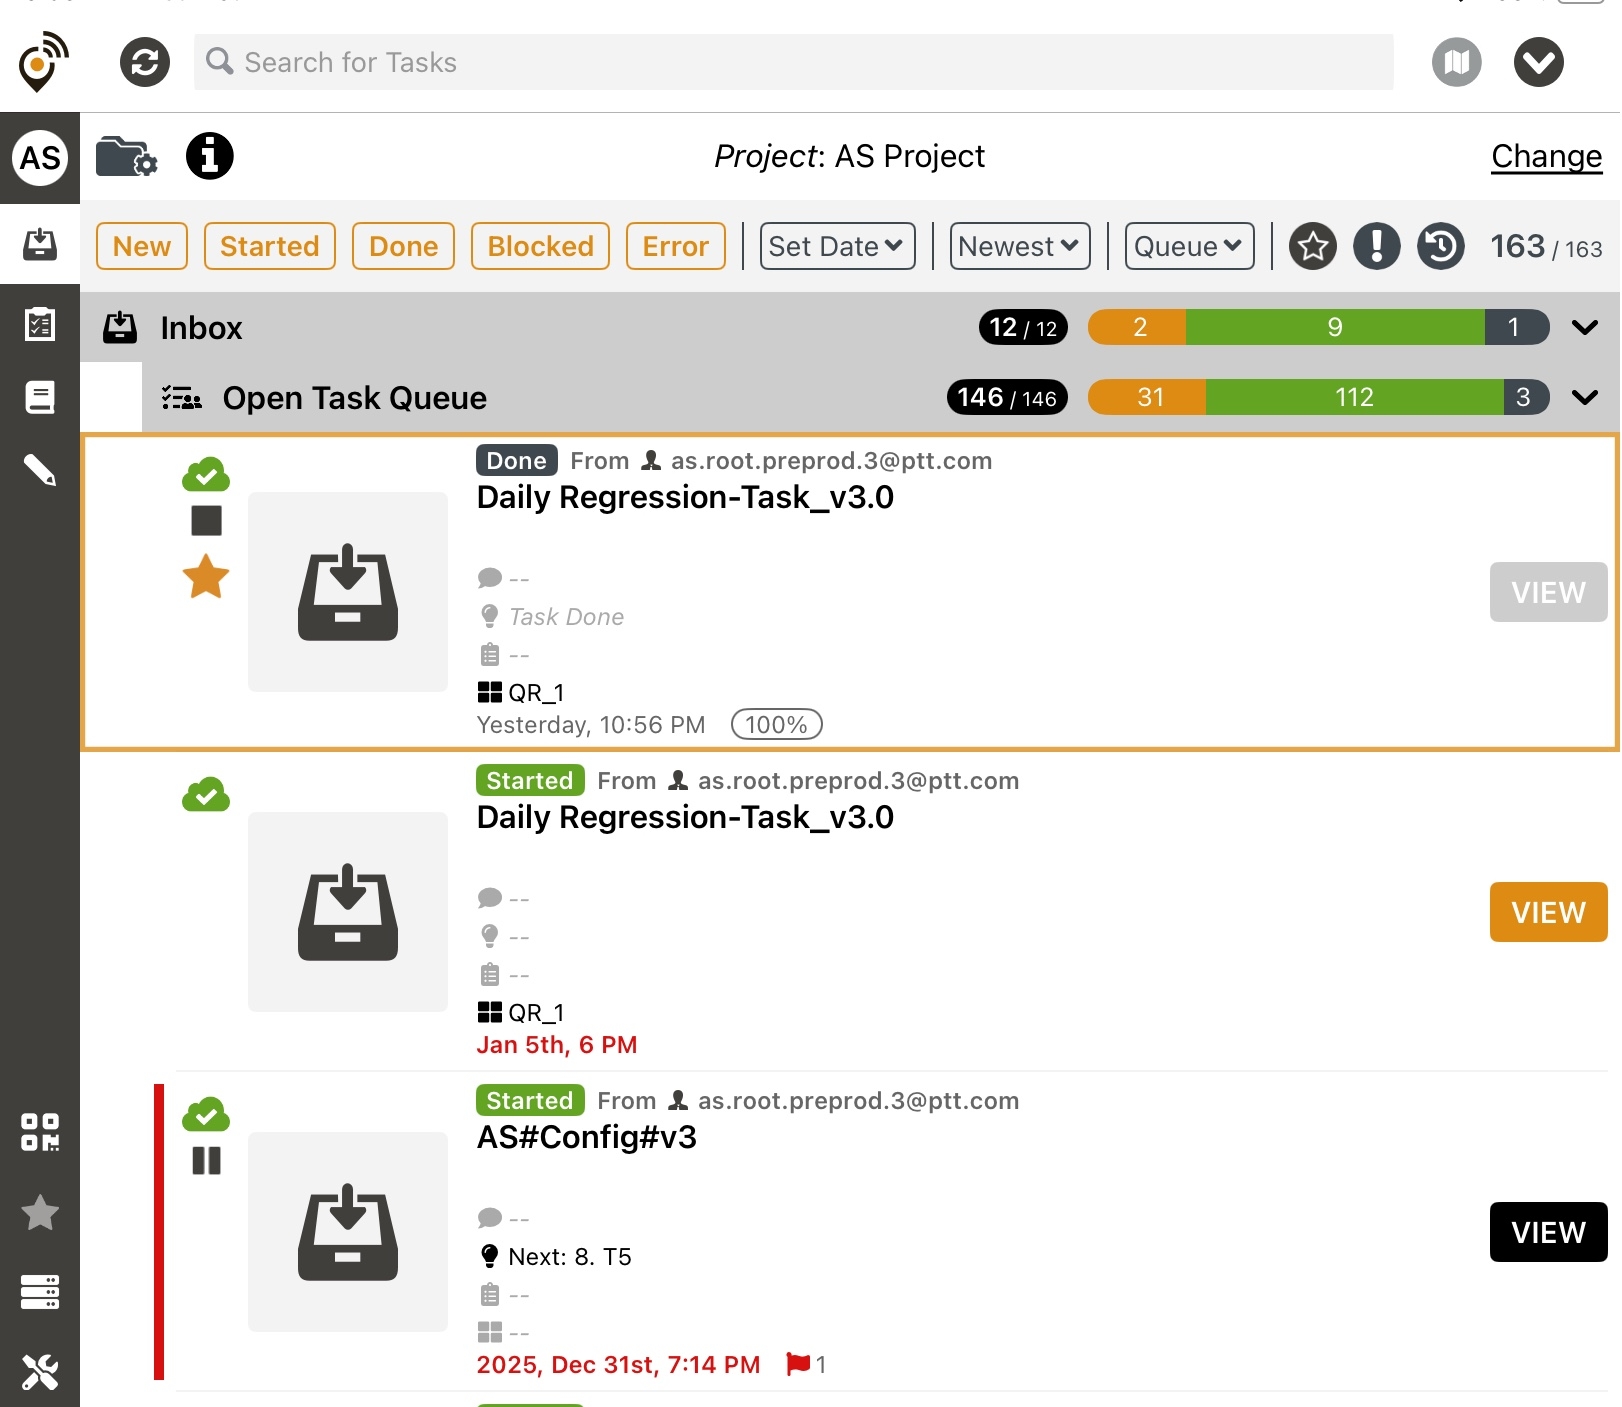Collapse the Open Task Queue section

coord(1584,398)
